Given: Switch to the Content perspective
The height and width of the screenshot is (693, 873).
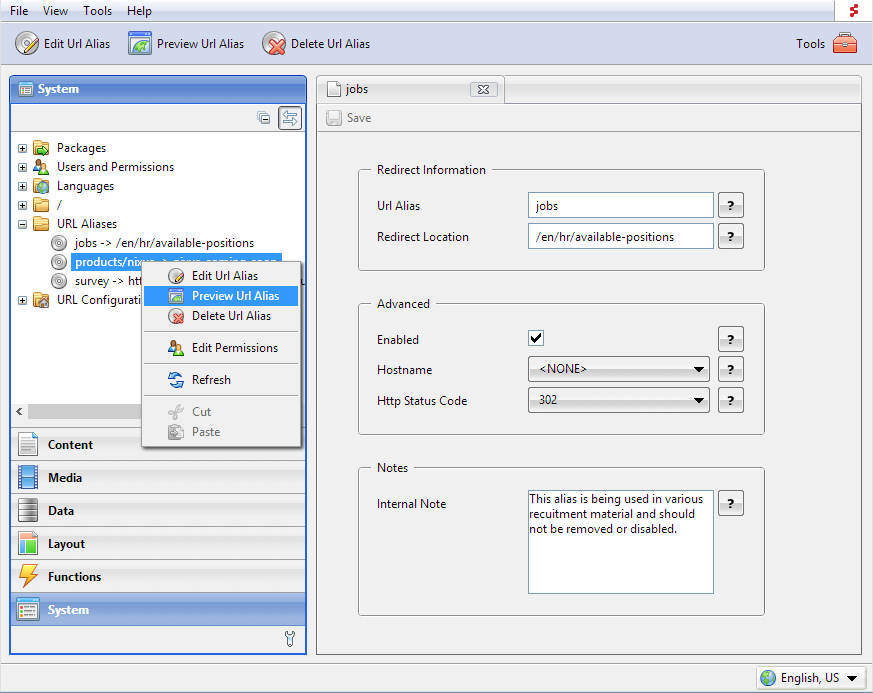Looking at the screenshot, I should point(70,445).
